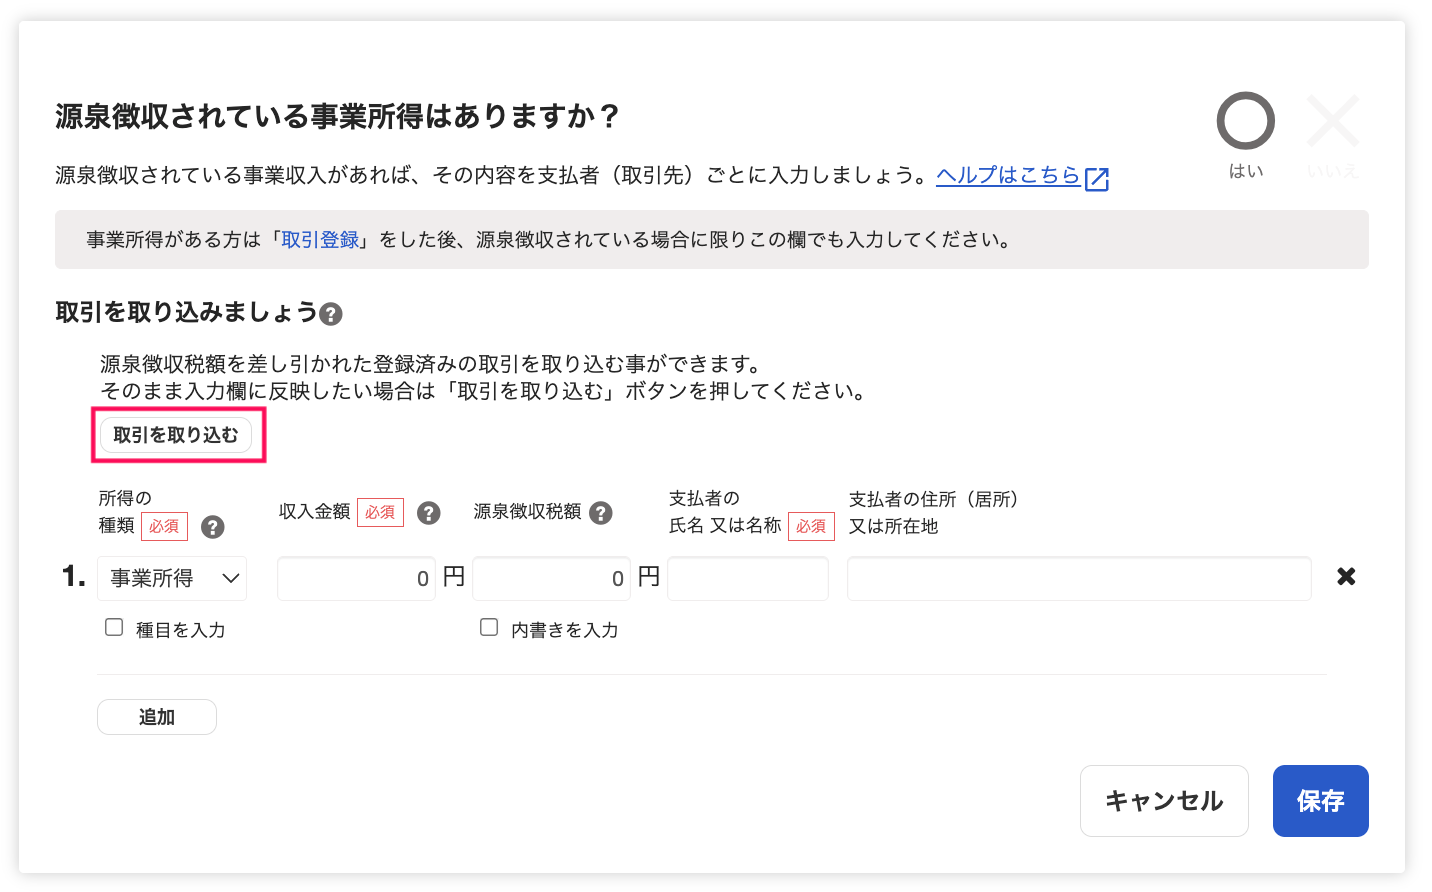
Task: Show help for 源泉徴収税額
Action: coord(601,513)
